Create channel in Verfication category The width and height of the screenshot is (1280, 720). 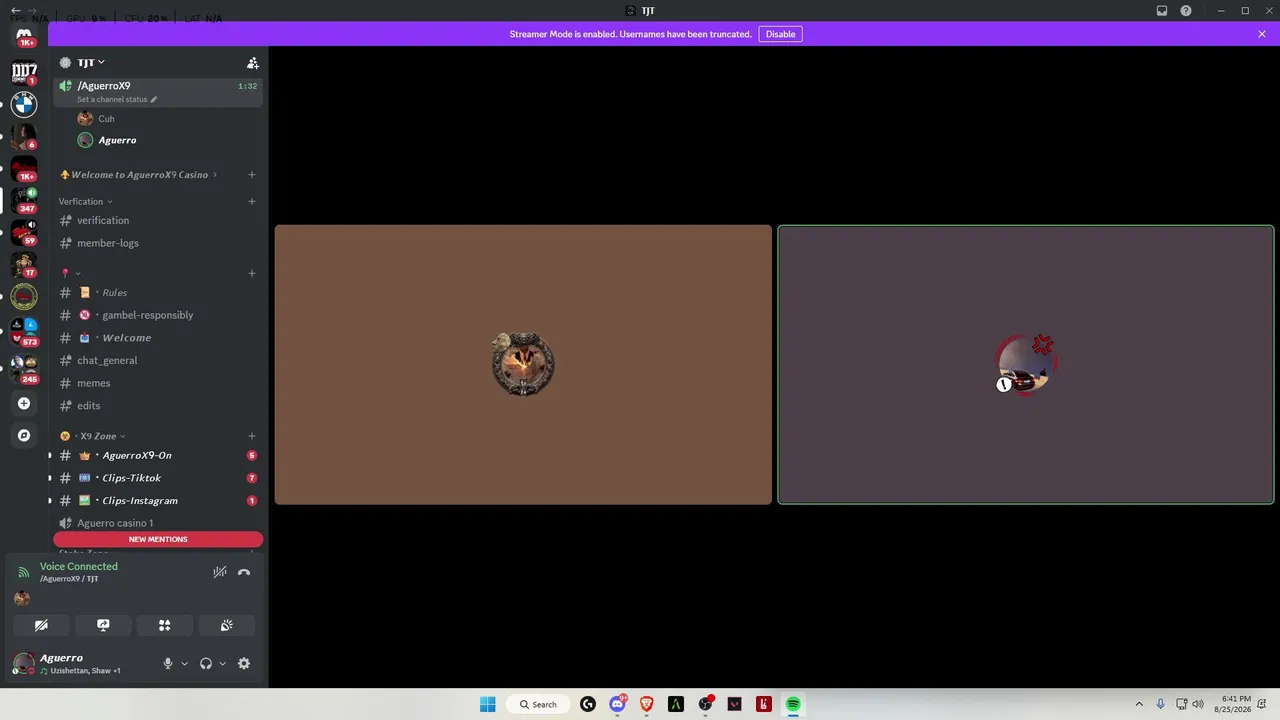point(252,201)
